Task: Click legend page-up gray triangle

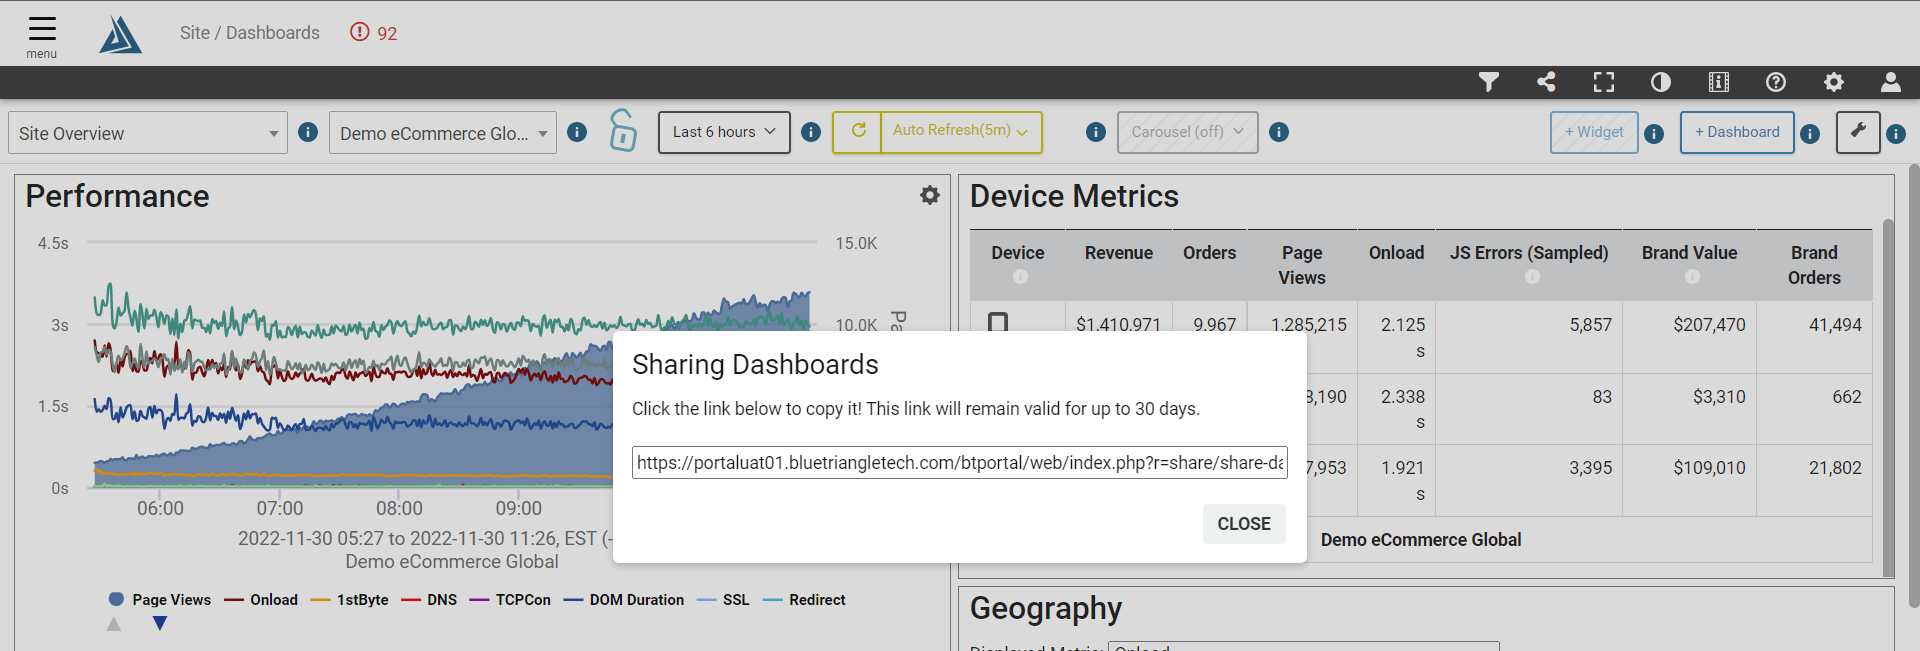Action: click(x=114, y=624)
